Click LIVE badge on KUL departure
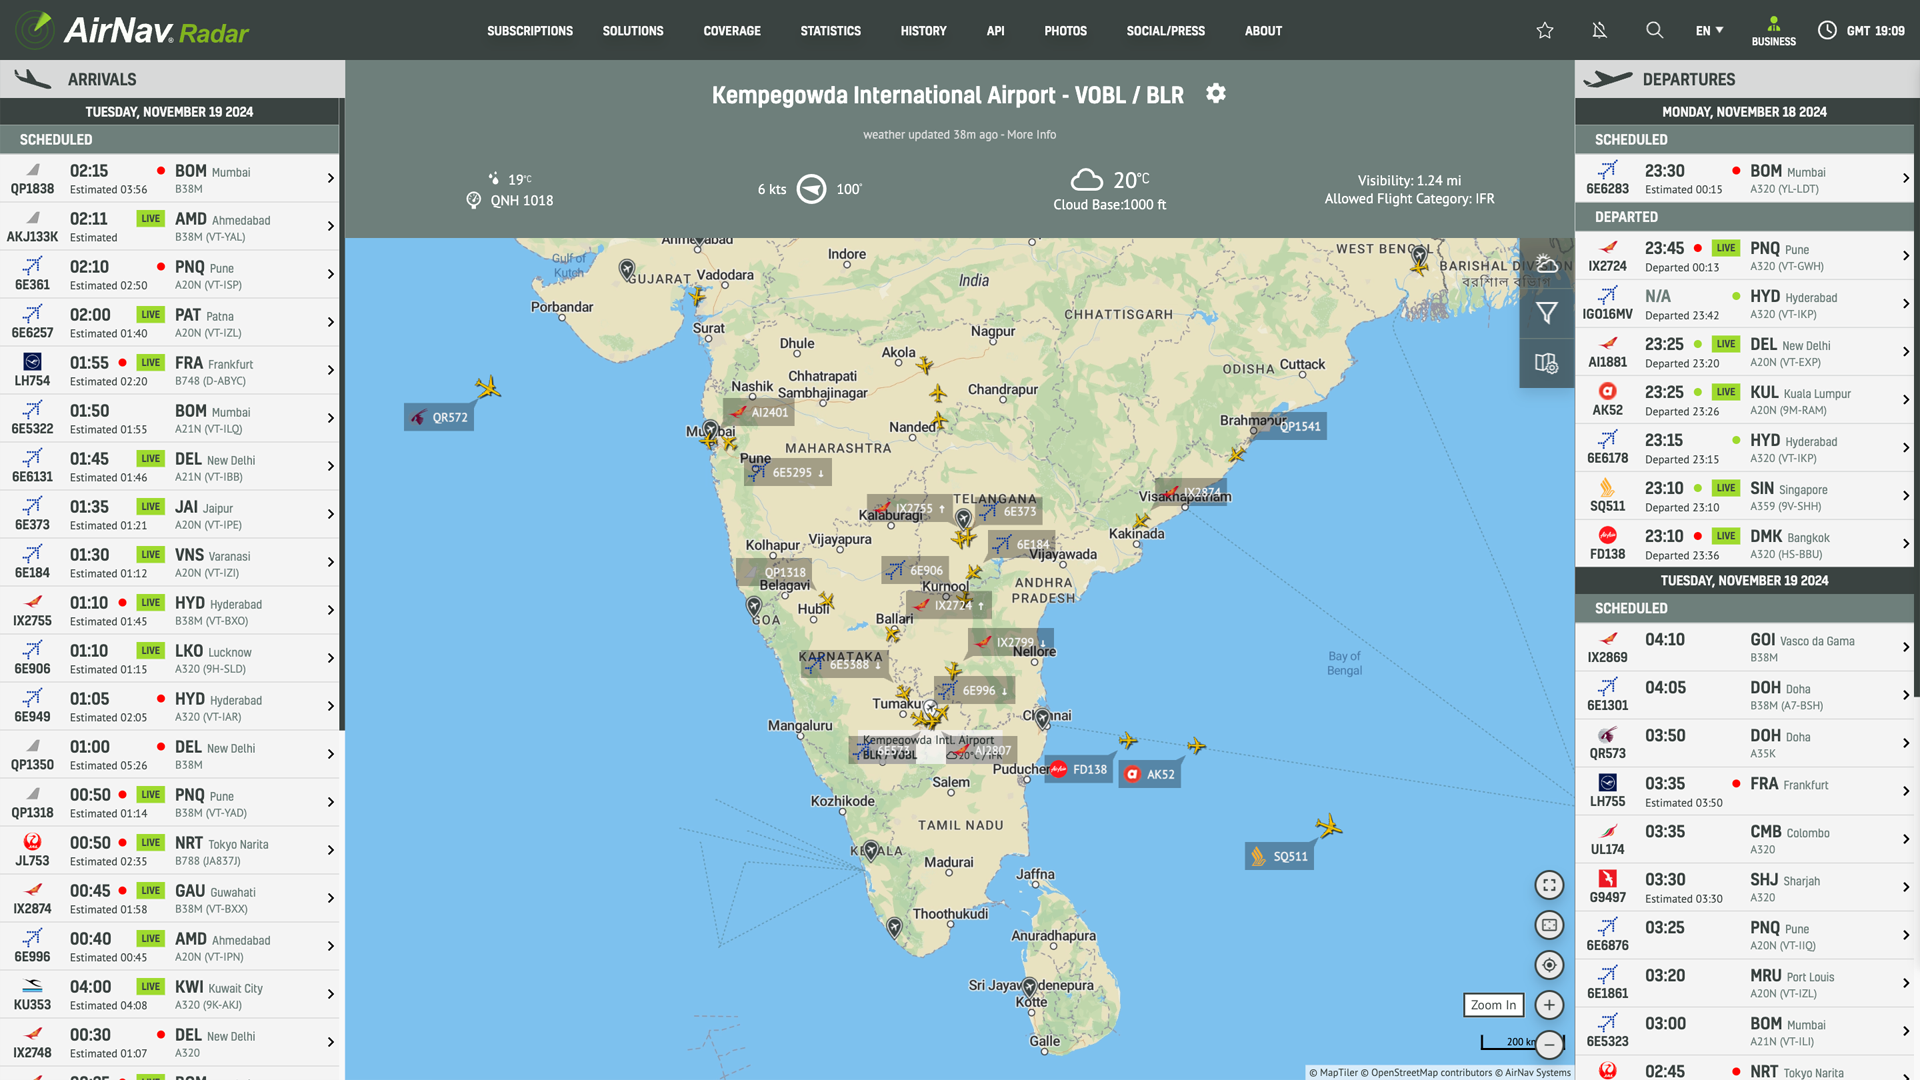This screenshot has width=1920, height=1080. (x=1726, y=392)
